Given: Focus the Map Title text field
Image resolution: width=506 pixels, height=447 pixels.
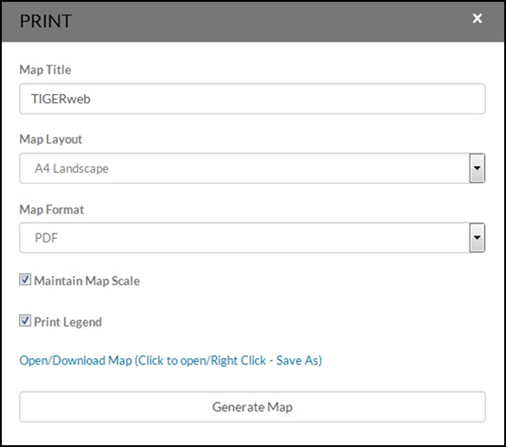Looking at the screenshot, I should click(x=252, y=99).
